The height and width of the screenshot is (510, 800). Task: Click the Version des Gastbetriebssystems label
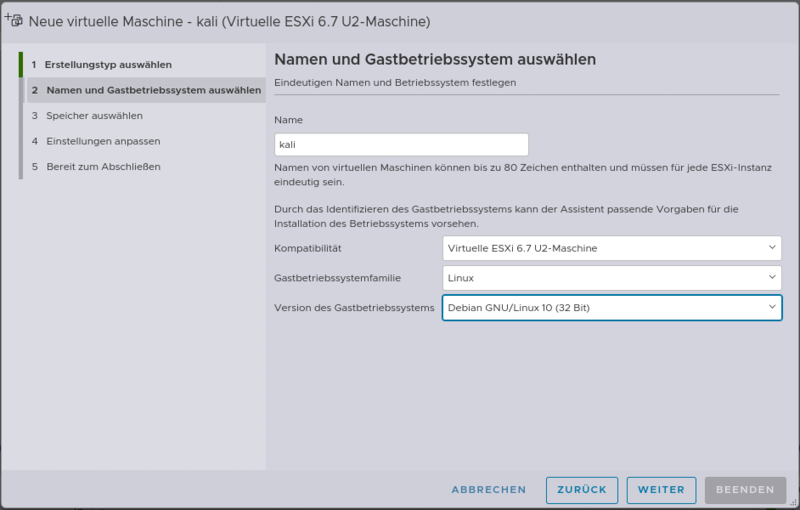[354, 308]
